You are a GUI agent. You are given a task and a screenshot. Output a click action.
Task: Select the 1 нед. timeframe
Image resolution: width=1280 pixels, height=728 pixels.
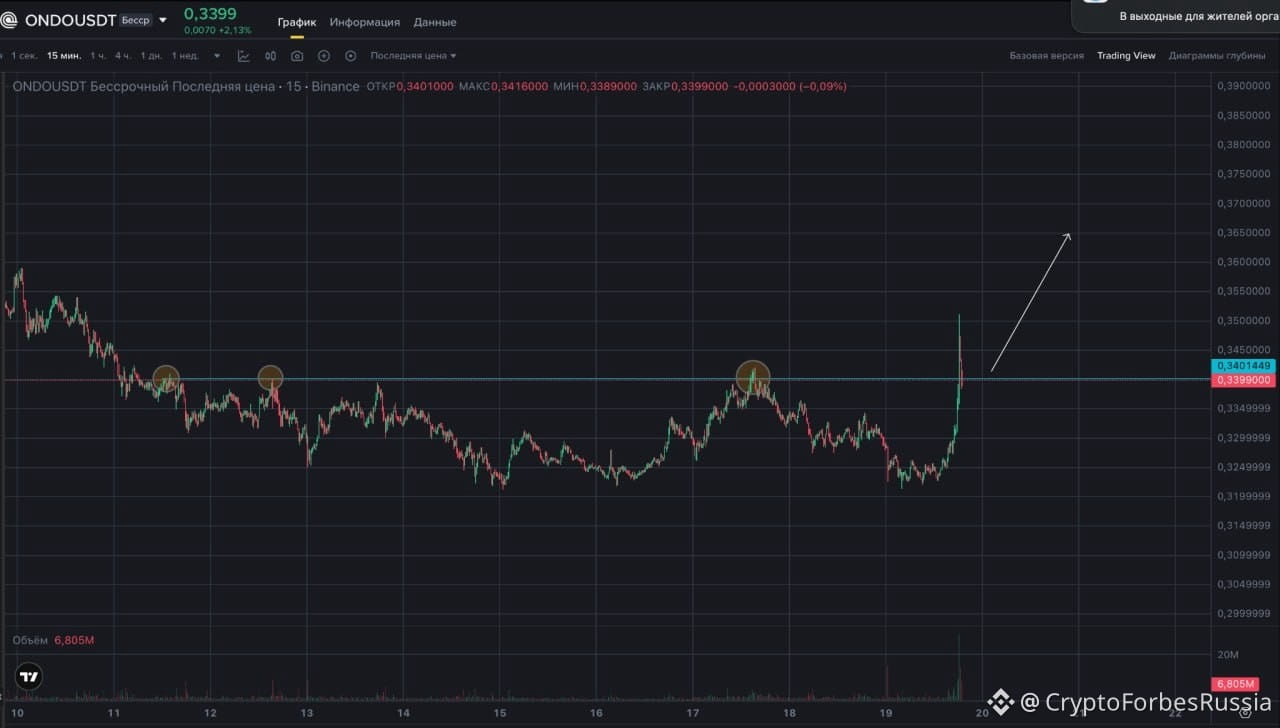point(185,56)
